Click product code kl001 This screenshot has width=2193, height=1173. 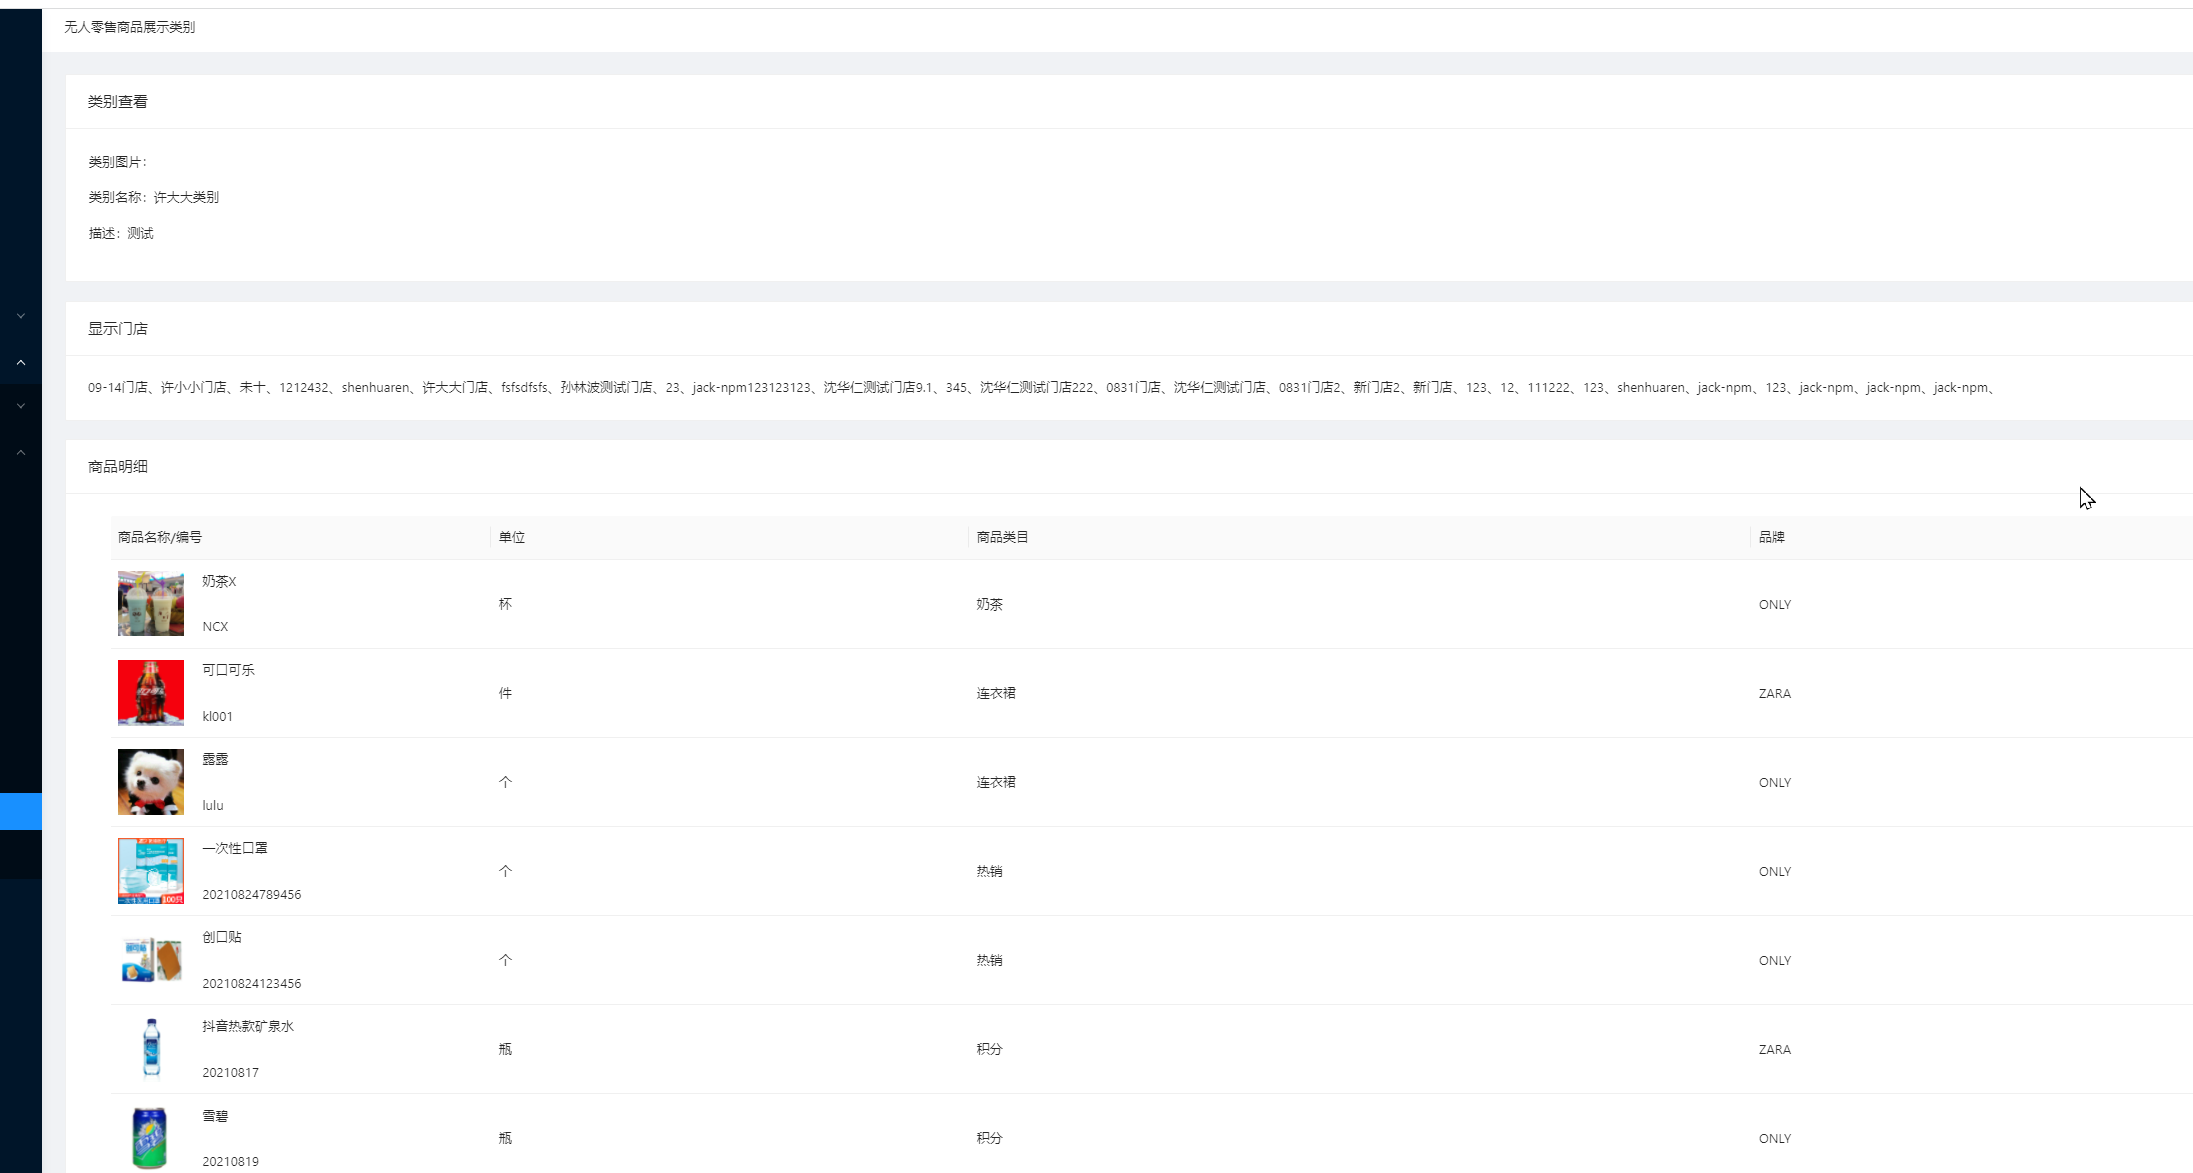(x=217, y=716)
